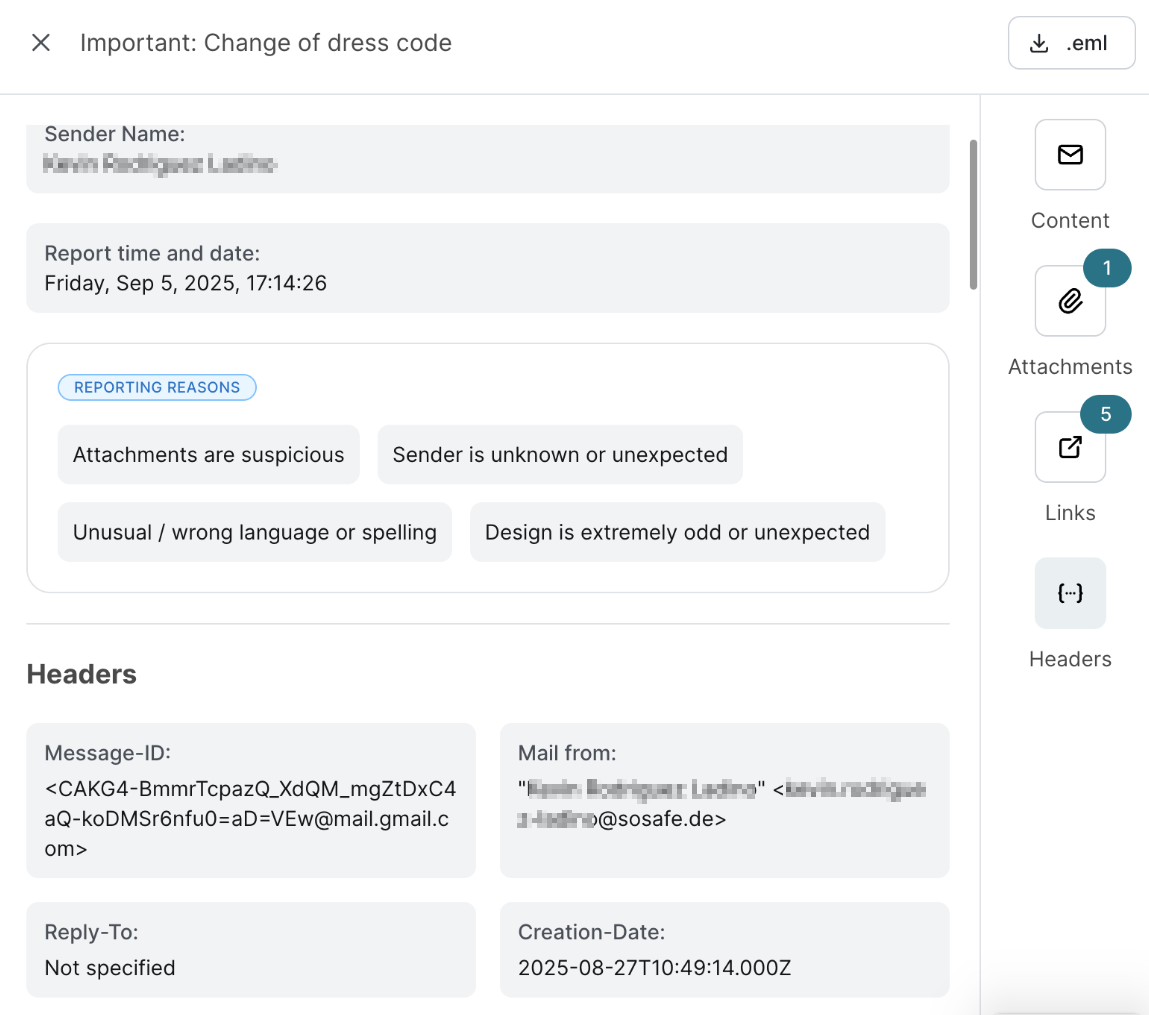
Task: Click 'Unusual / wrong language or spelling' tag
Action: coord(255,532)
